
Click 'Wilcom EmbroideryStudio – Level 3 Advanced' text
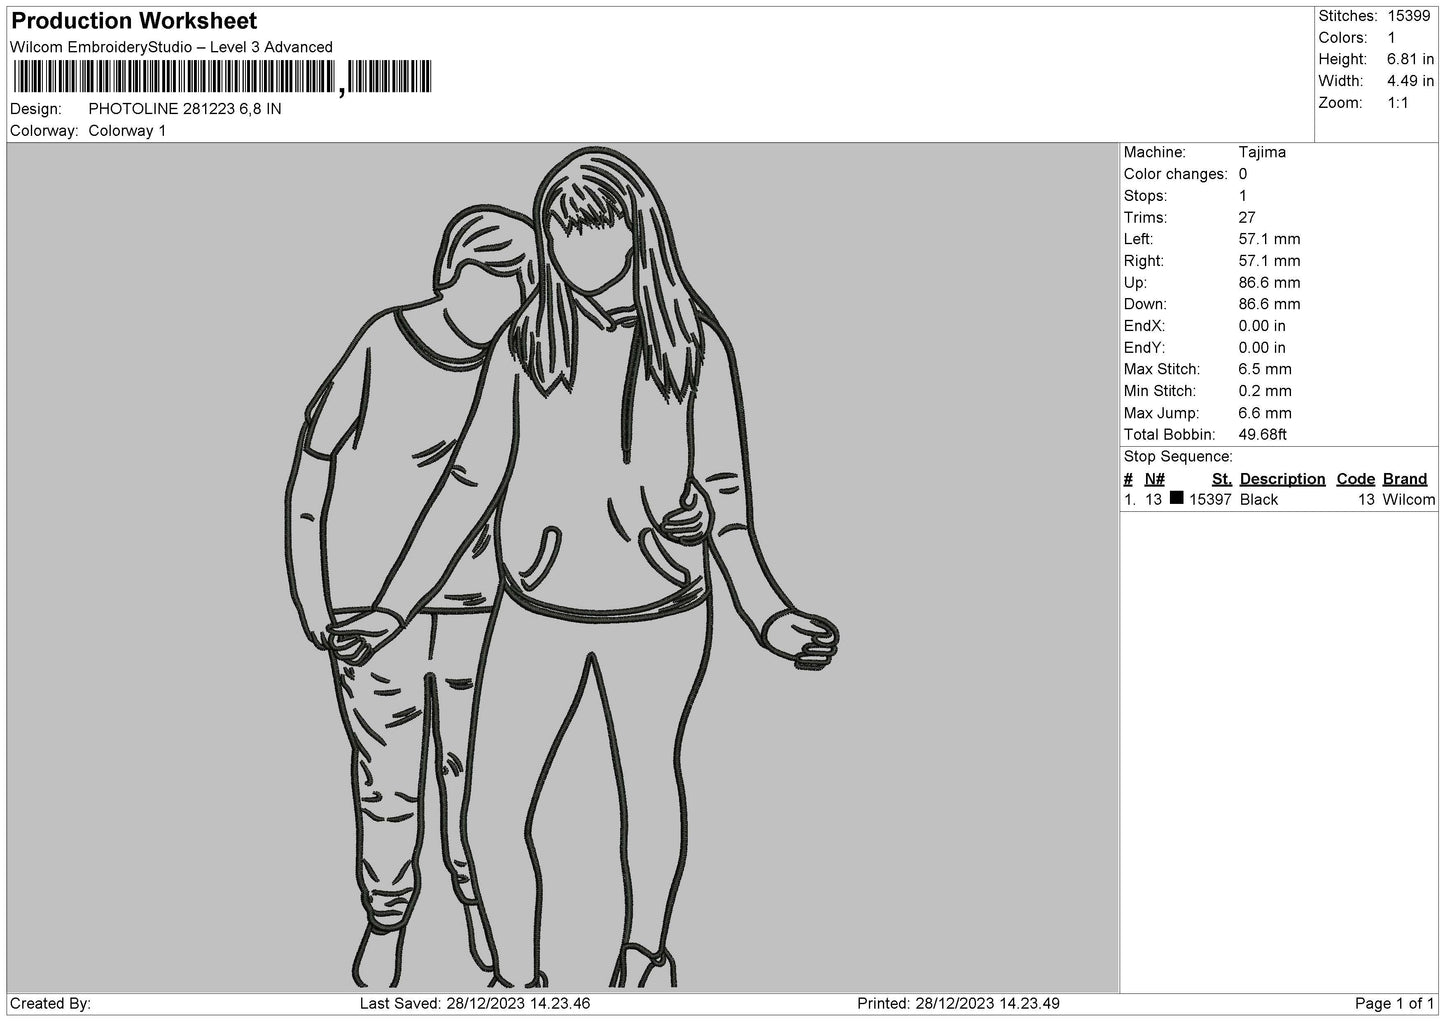click(x=171, y=47)
